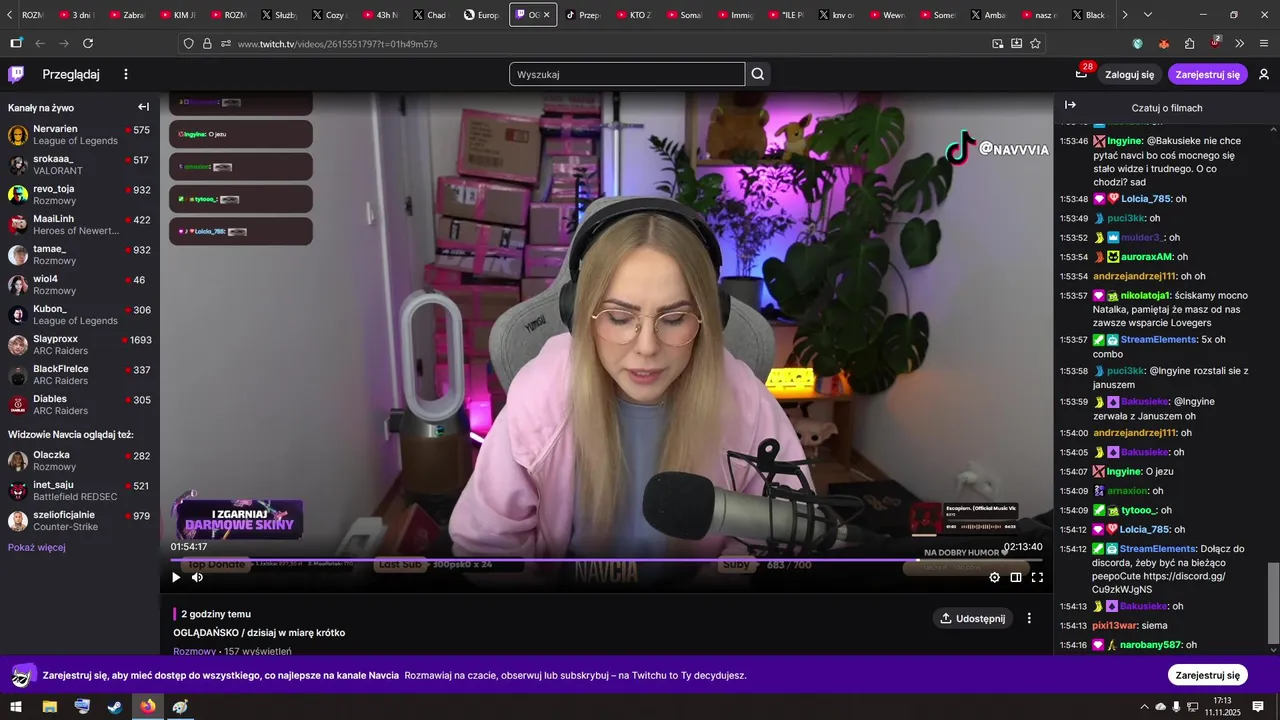
Task: Open the notifications inbox with 28 badge
Action: click(1081, 74)
